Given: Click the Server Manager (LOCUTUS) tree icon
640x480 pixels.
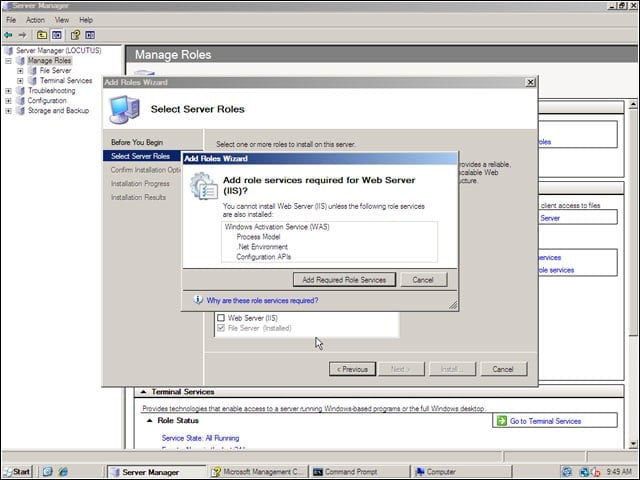Looking at the screenshot, I should click(9, 51).
